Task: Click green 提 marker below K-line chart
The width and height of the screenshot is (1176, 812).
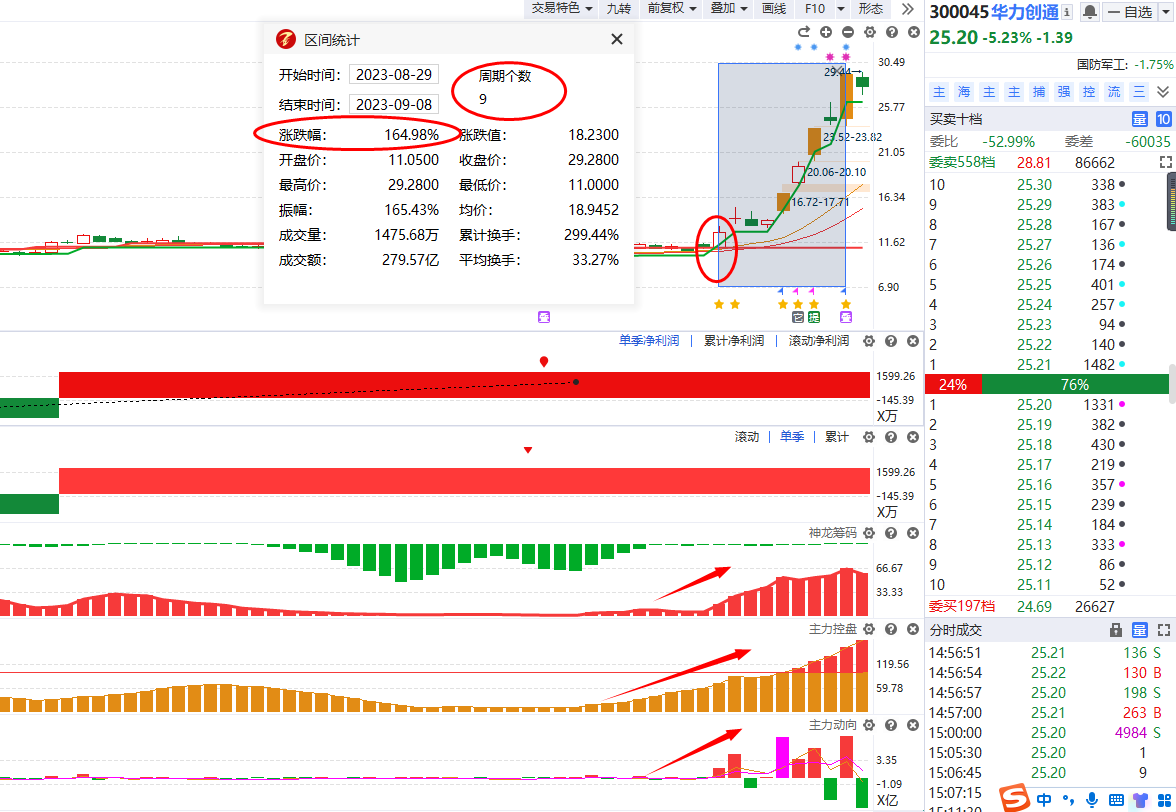Action: coord(814,317)
